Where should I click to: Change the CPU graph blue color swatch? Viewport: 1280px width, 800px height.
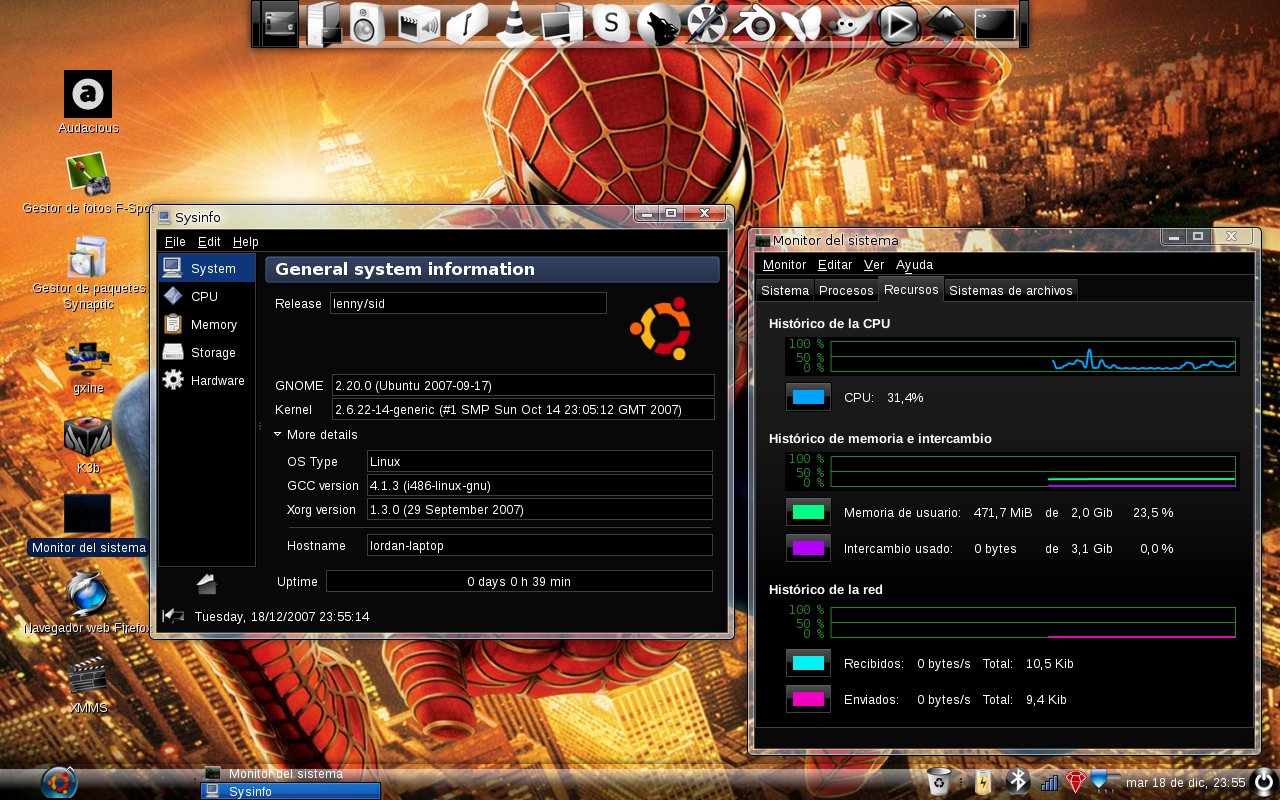tap(808, 397)
